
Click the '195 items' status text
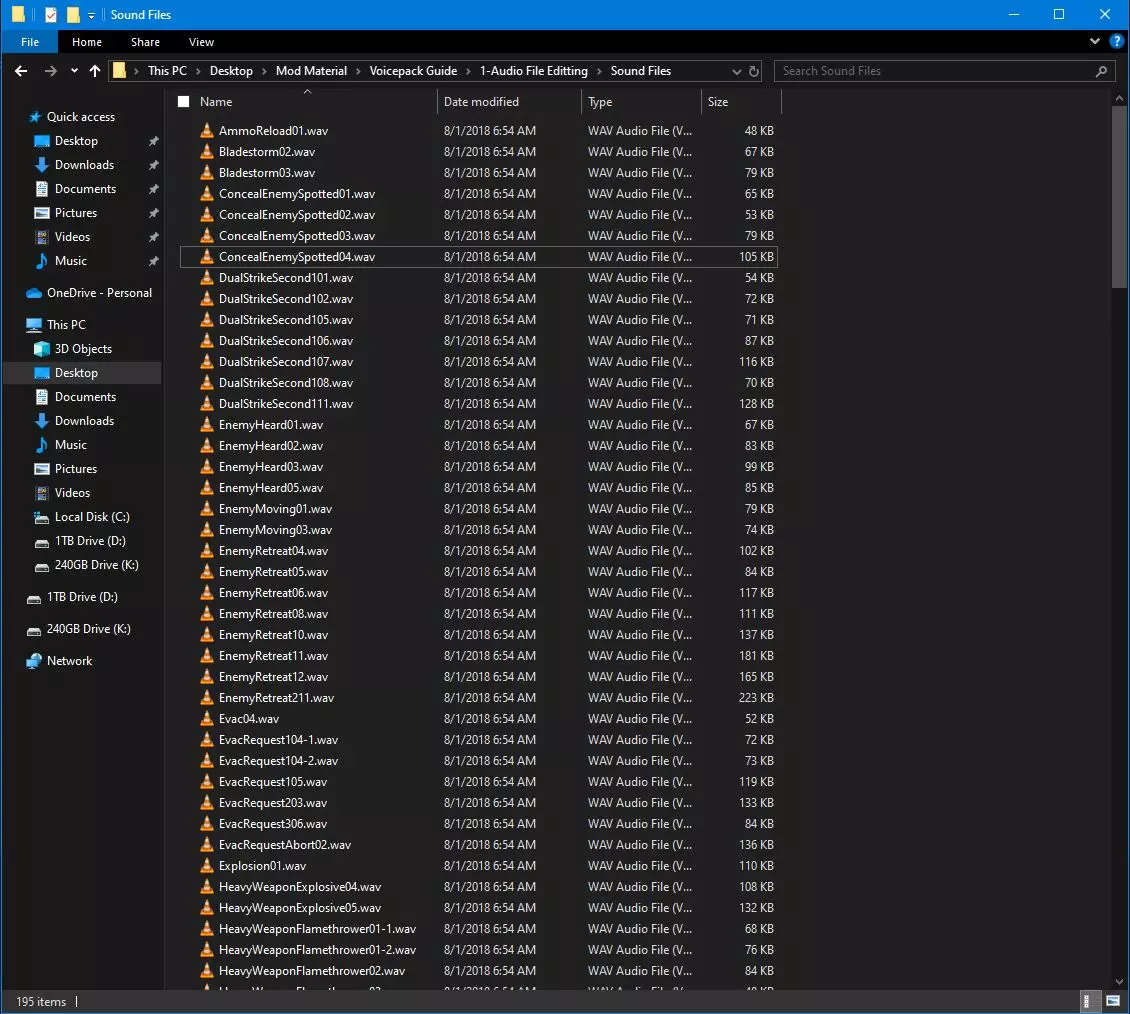tap(41, 1002)
